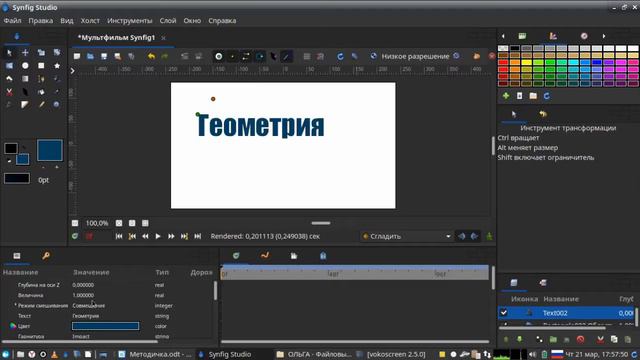Click the Save As toolbar icon
The width and height of the screenshot is (640, 360).
click(118, 56)
